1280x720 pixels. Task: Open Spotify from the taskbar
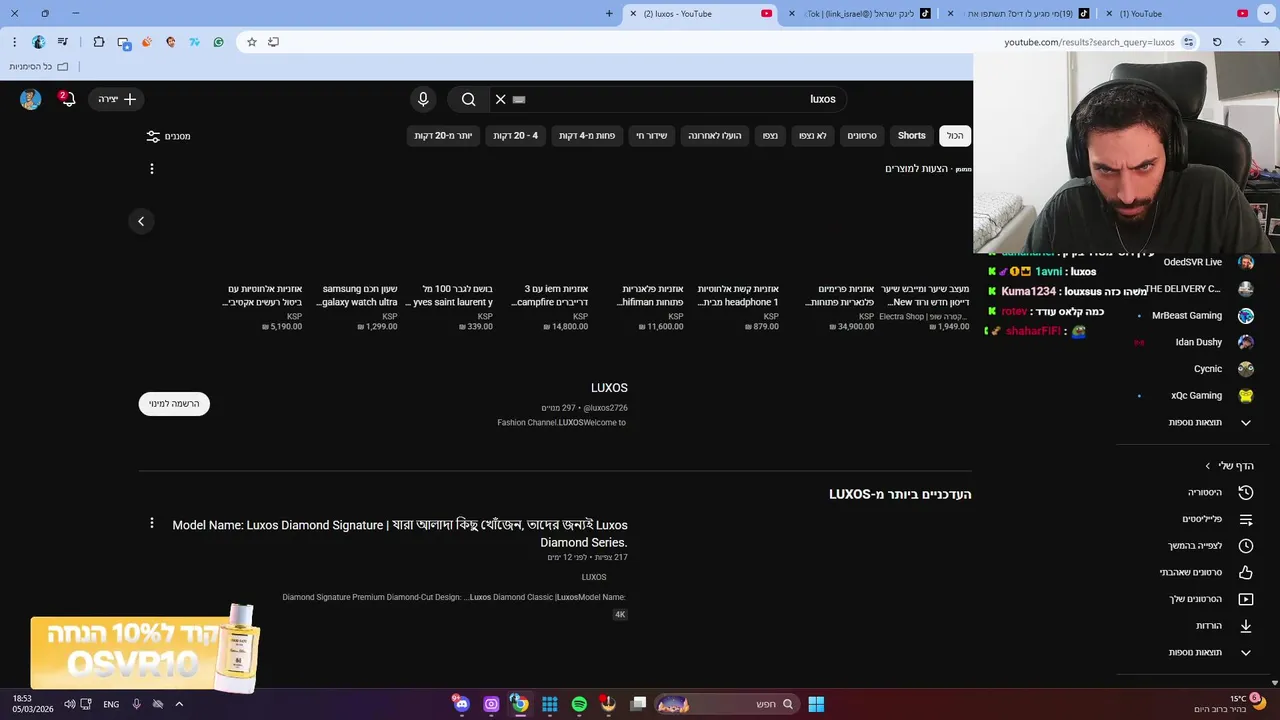(579, 704)
